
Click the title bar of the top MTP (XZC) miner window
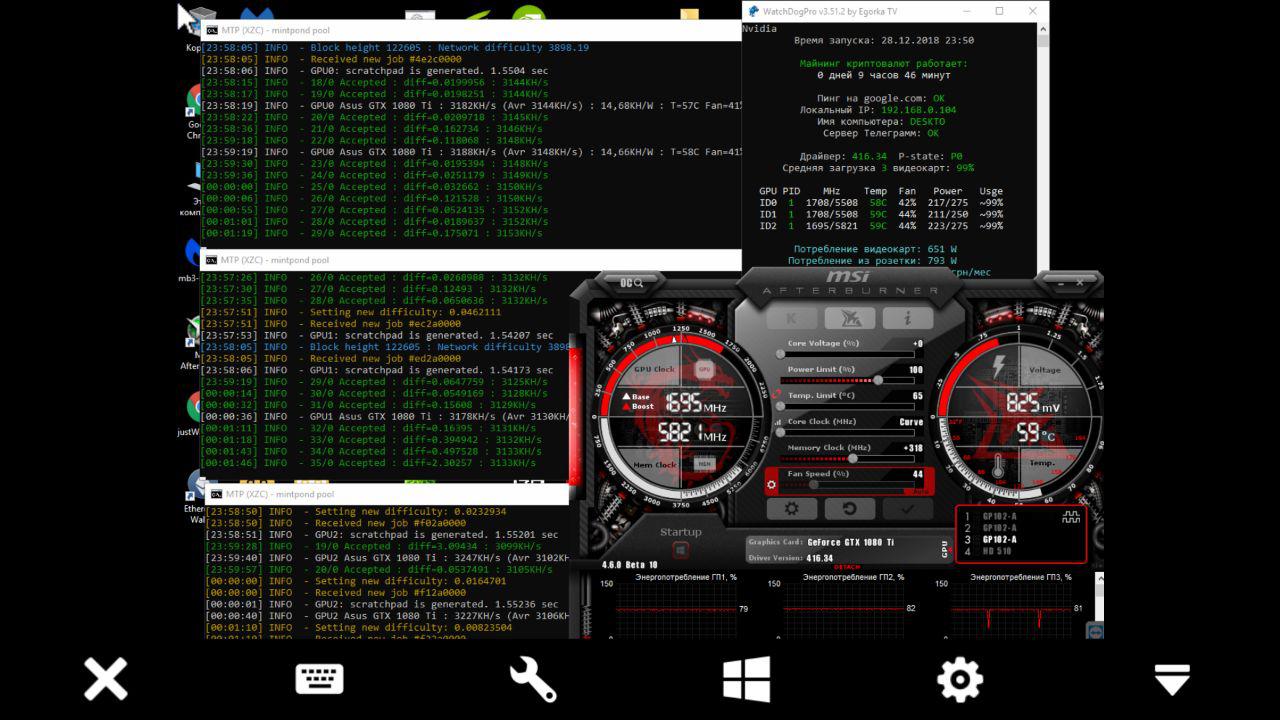[x=471, y=30]
